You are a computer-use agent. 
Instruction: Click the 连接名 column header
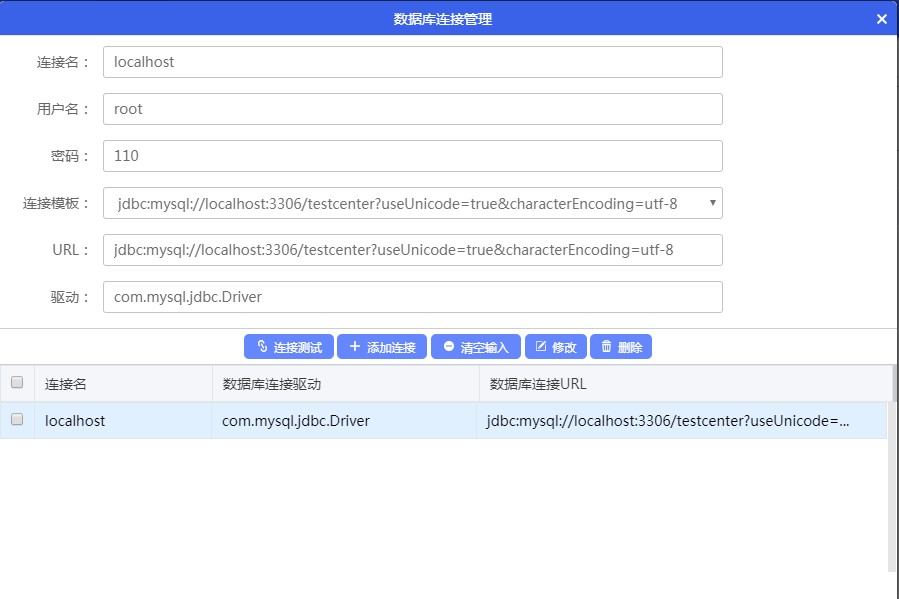pyautogui.click(x=122, y=383)
